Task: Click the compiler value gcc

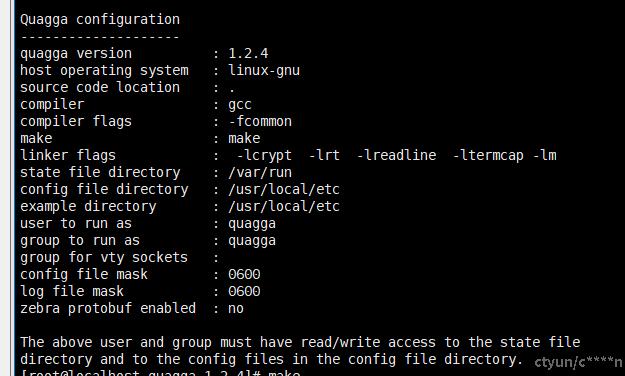Action: tap(240, 105)
